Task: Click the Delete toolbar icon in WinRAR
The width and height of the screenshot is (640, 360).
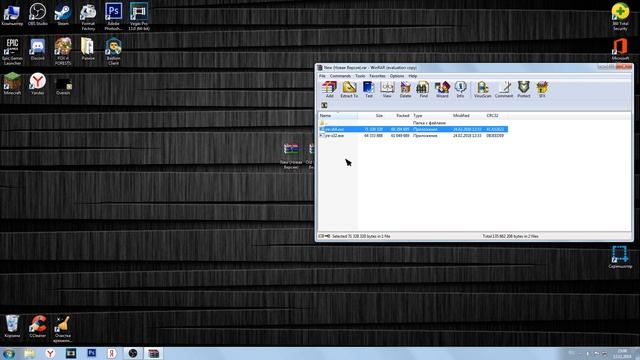Action: pyautogui.click(x=405, y=89)
